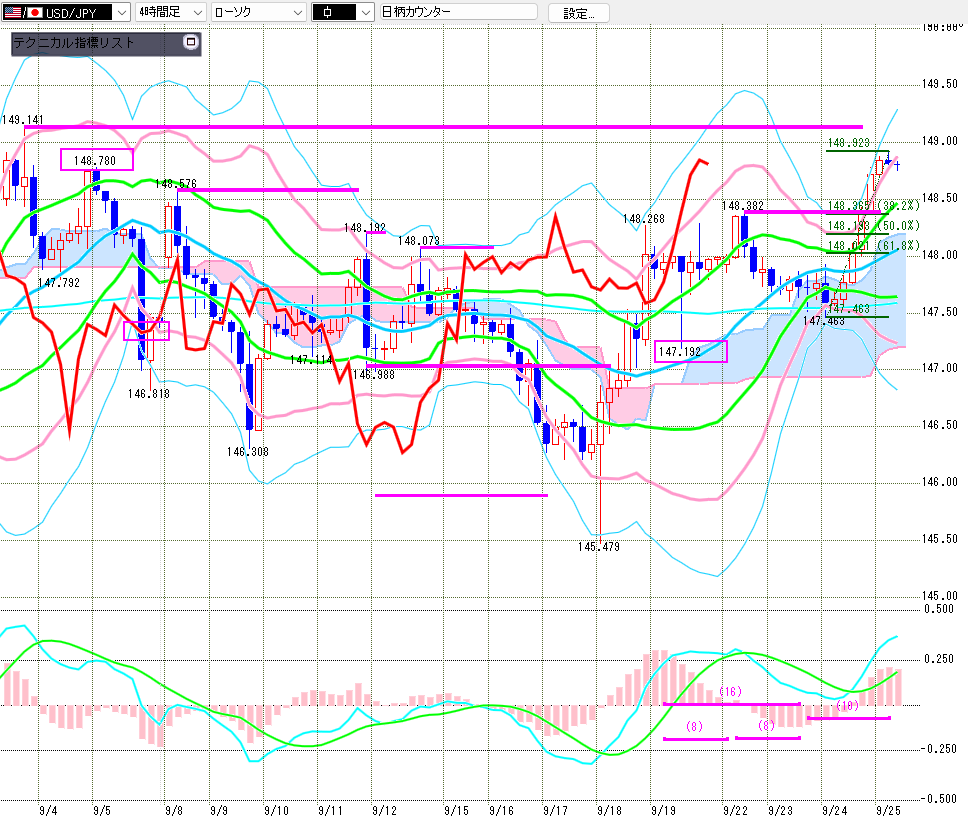Select the (16) day counter marker
Screen dimensions: 968x821
(x=729, y=692)
